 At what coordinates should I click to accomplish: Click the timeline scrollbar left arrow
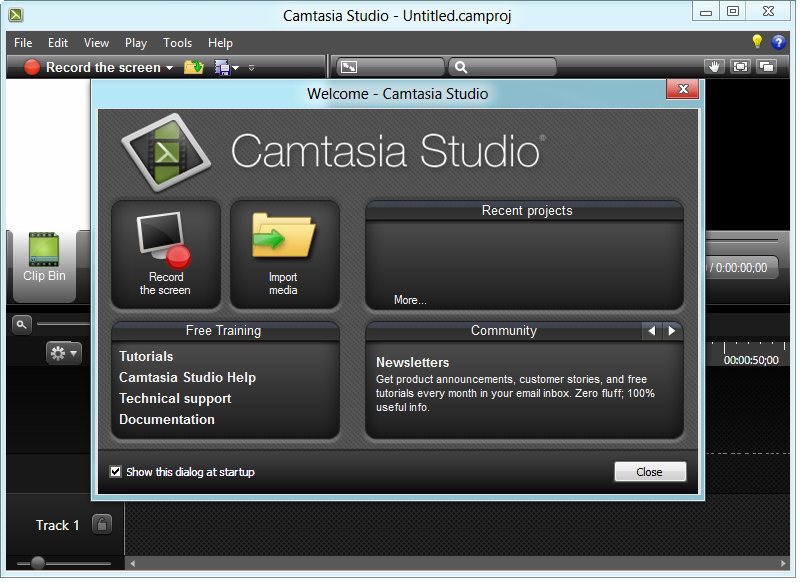coord(133,564)
